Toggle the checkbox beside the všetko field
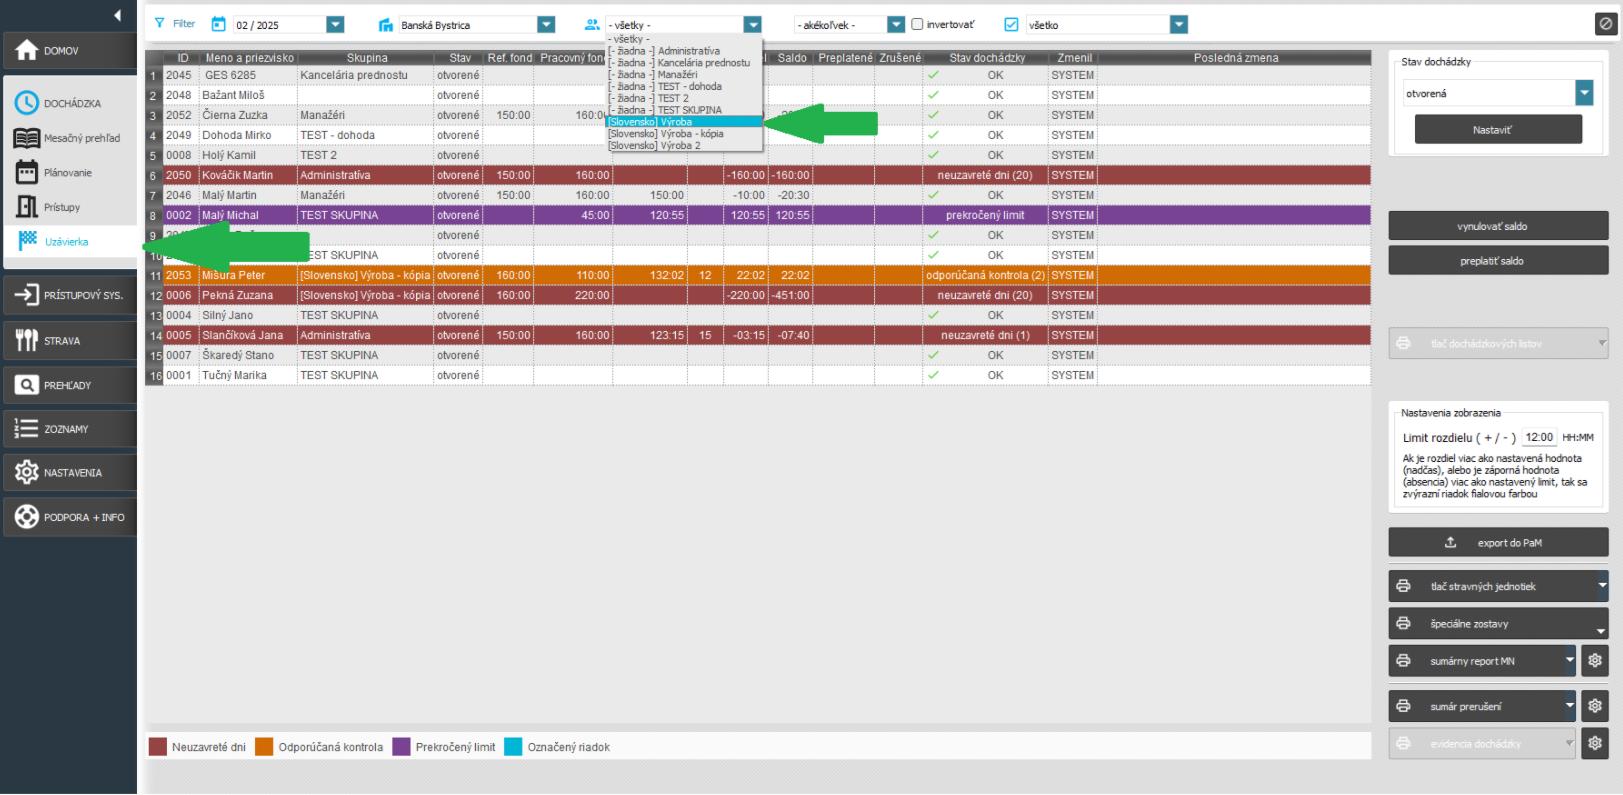This screenshot has width=1623, height=795. 1011,25
